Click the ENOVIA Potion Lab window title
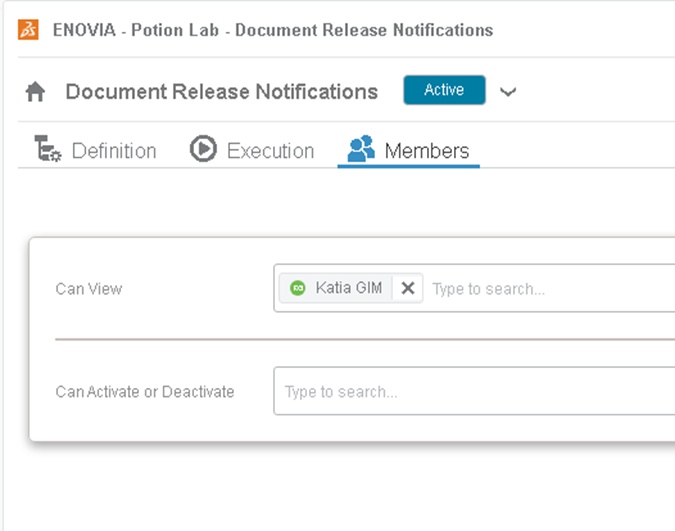This screenshot has width=675, height=531. click(x=272, y=29)
